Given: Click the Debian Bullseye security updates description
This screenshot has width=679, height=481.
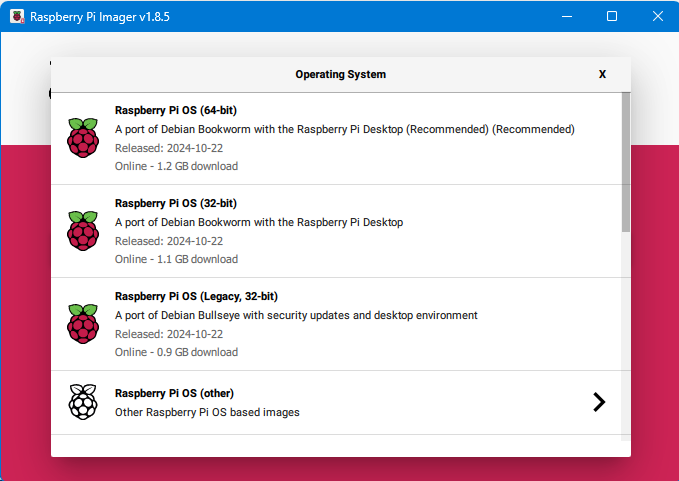Looking at the screenshot, I should [x=296, y=315].
